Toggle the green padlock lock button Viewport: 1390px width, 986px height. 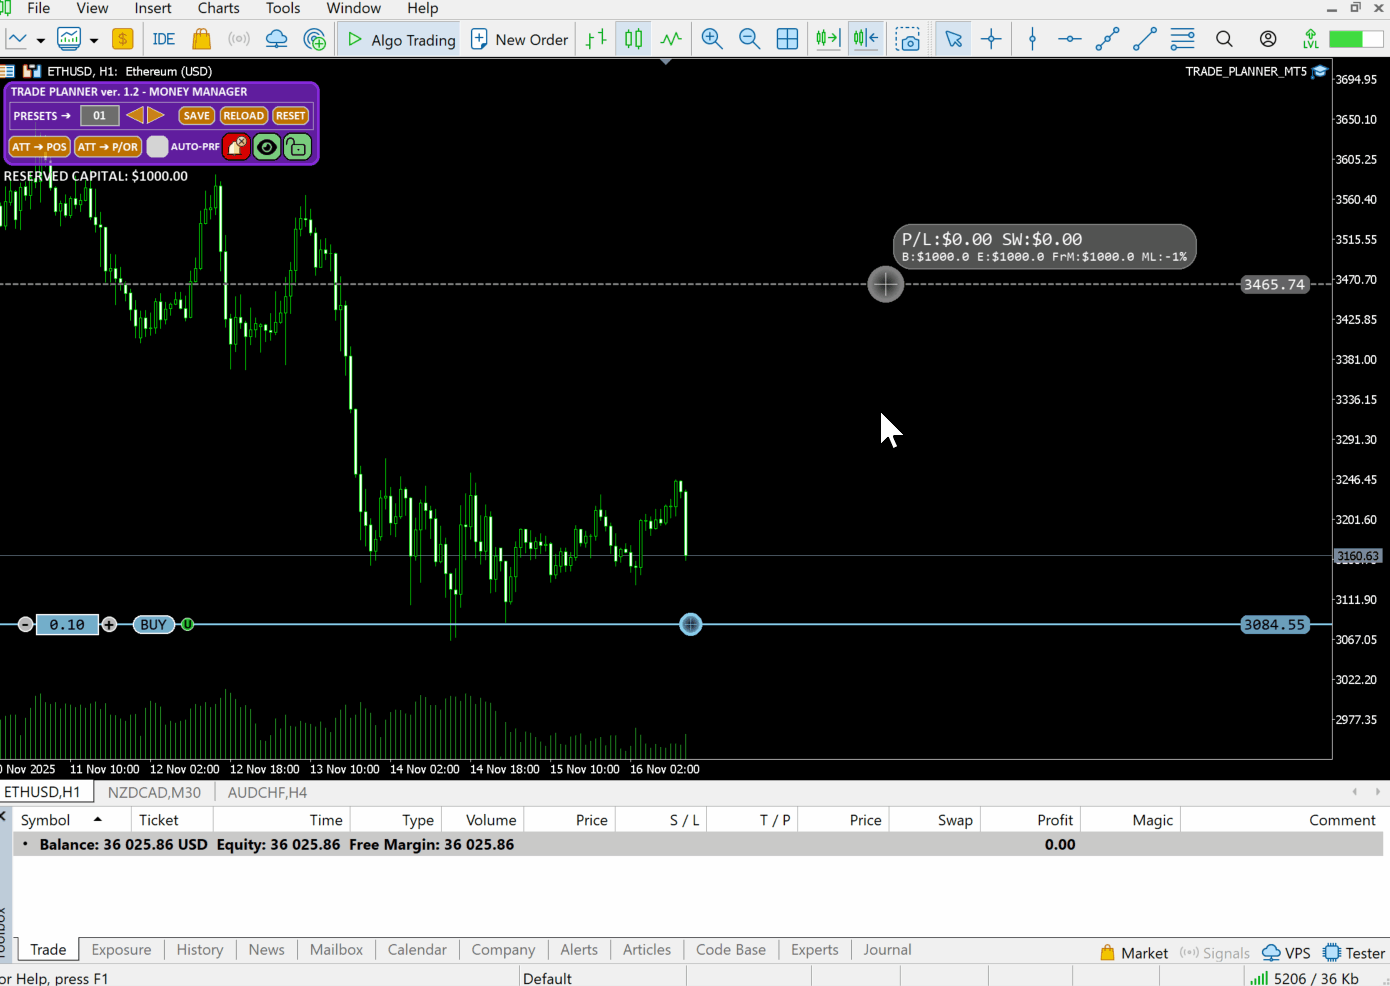pyautogui.click(x=297, y=147)
